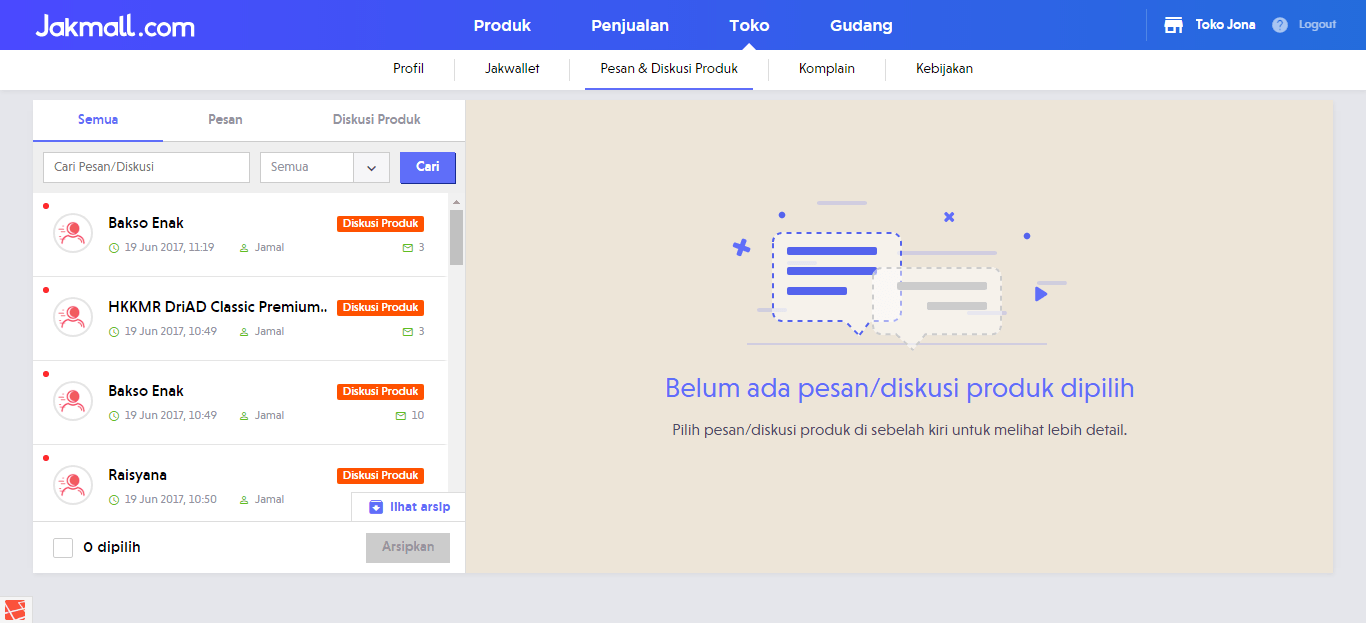Click the scrollbar up arrow in message list
1366x623 pixels.
click(456, 202)
